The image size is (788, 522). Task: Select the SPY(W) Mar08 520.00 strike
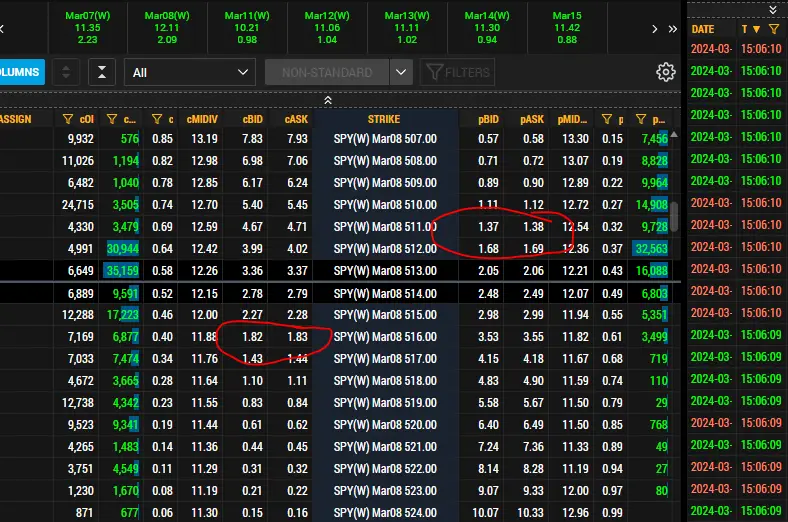[385, 425]
